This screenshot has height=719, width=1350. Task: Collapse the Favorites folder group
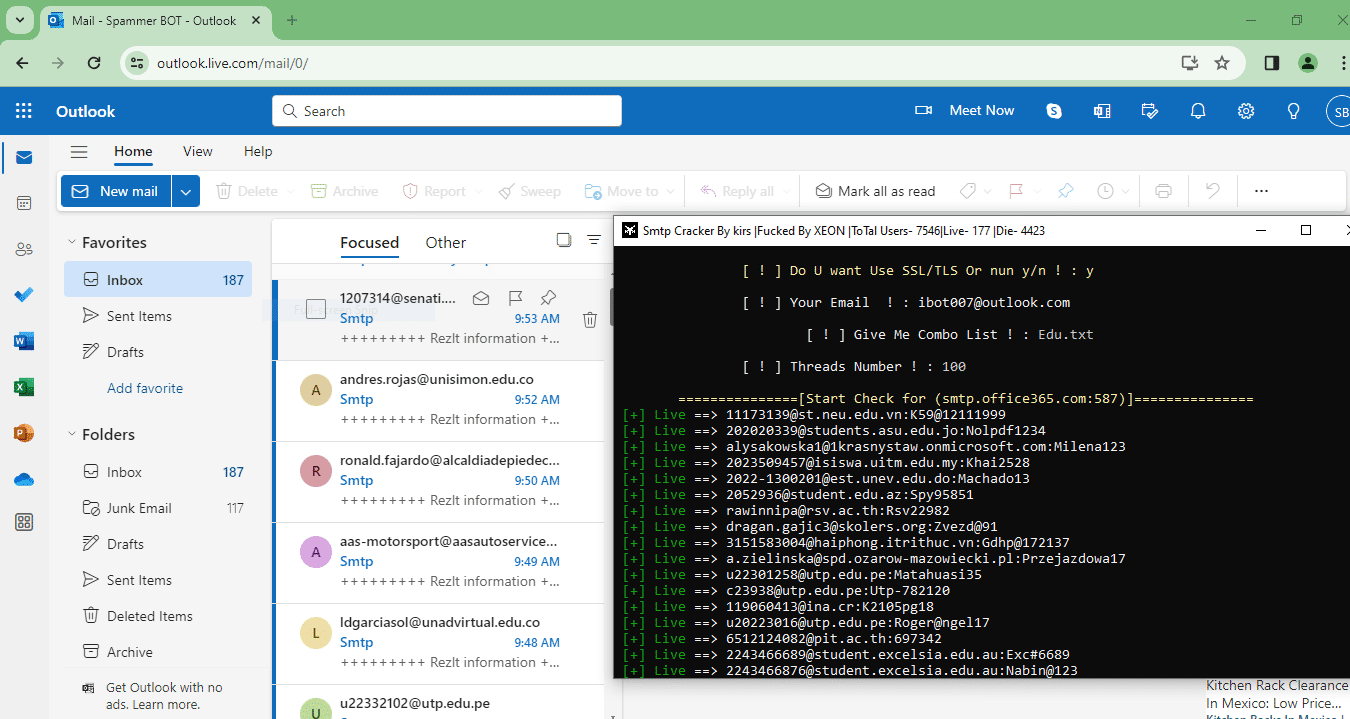point(72,242)
